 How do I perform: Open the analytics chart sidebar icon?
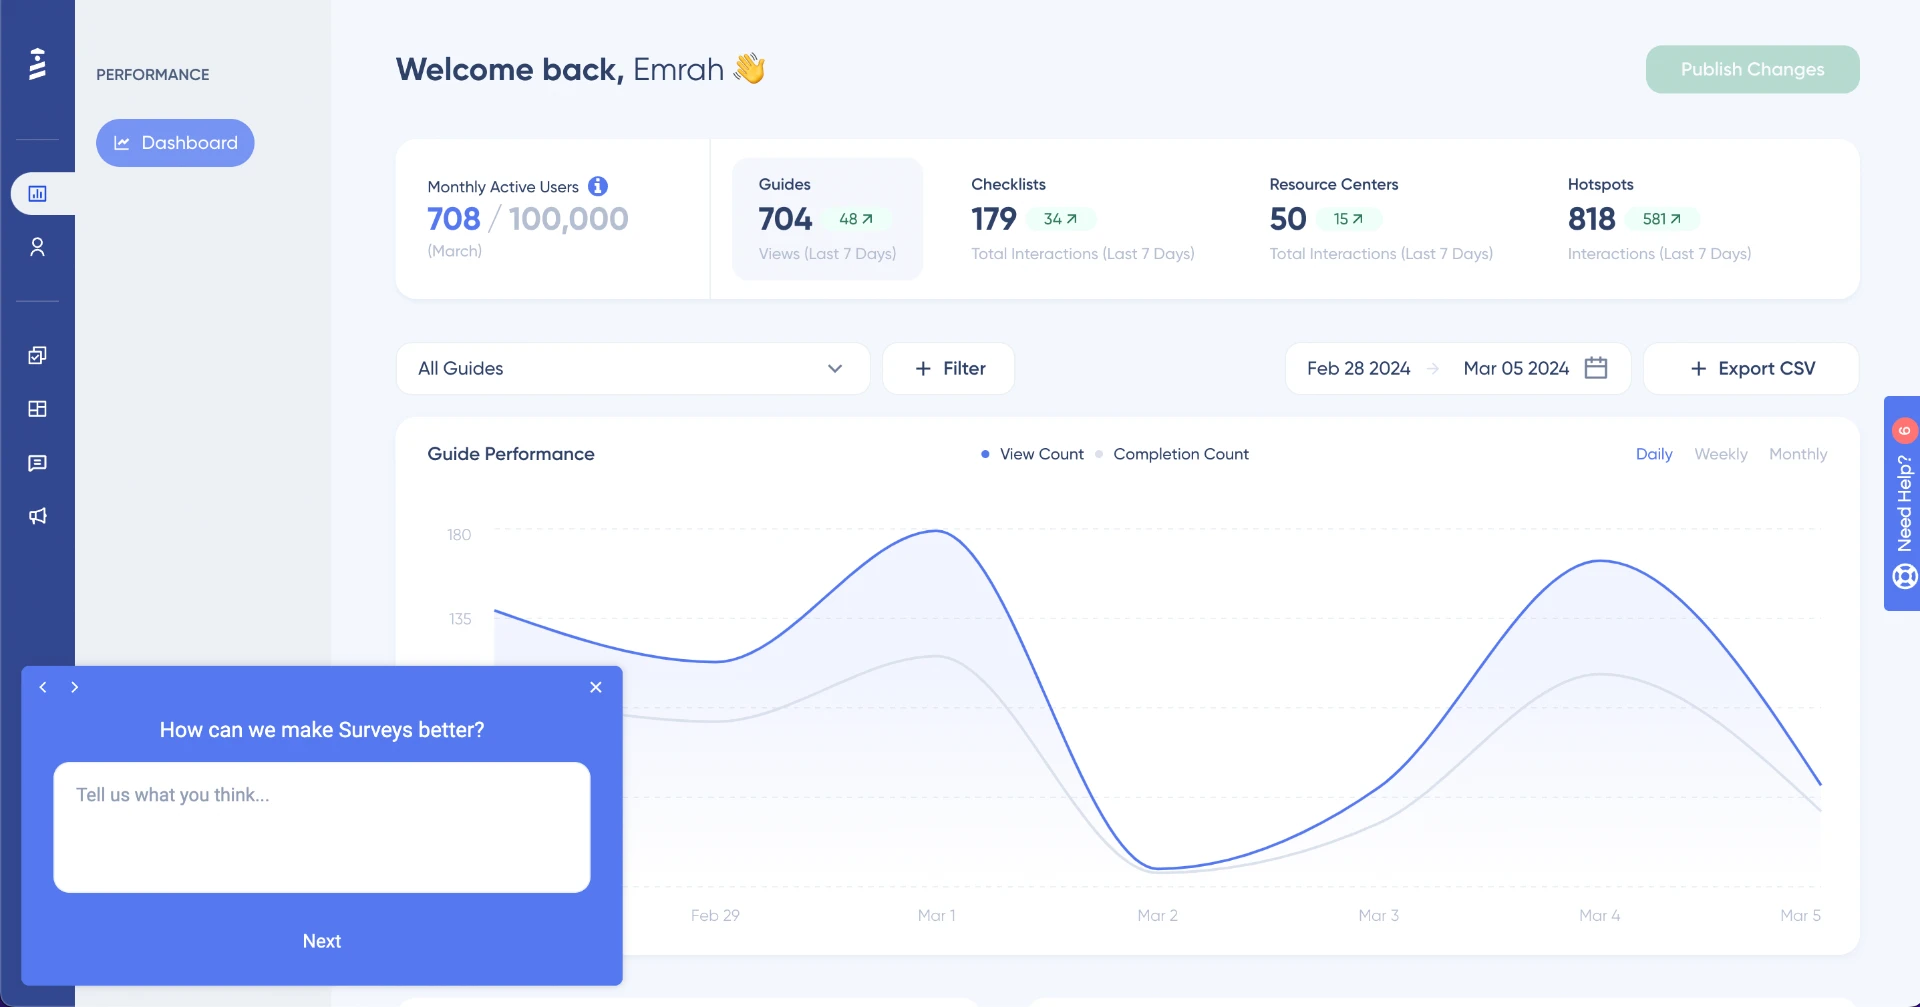point(38,194)
